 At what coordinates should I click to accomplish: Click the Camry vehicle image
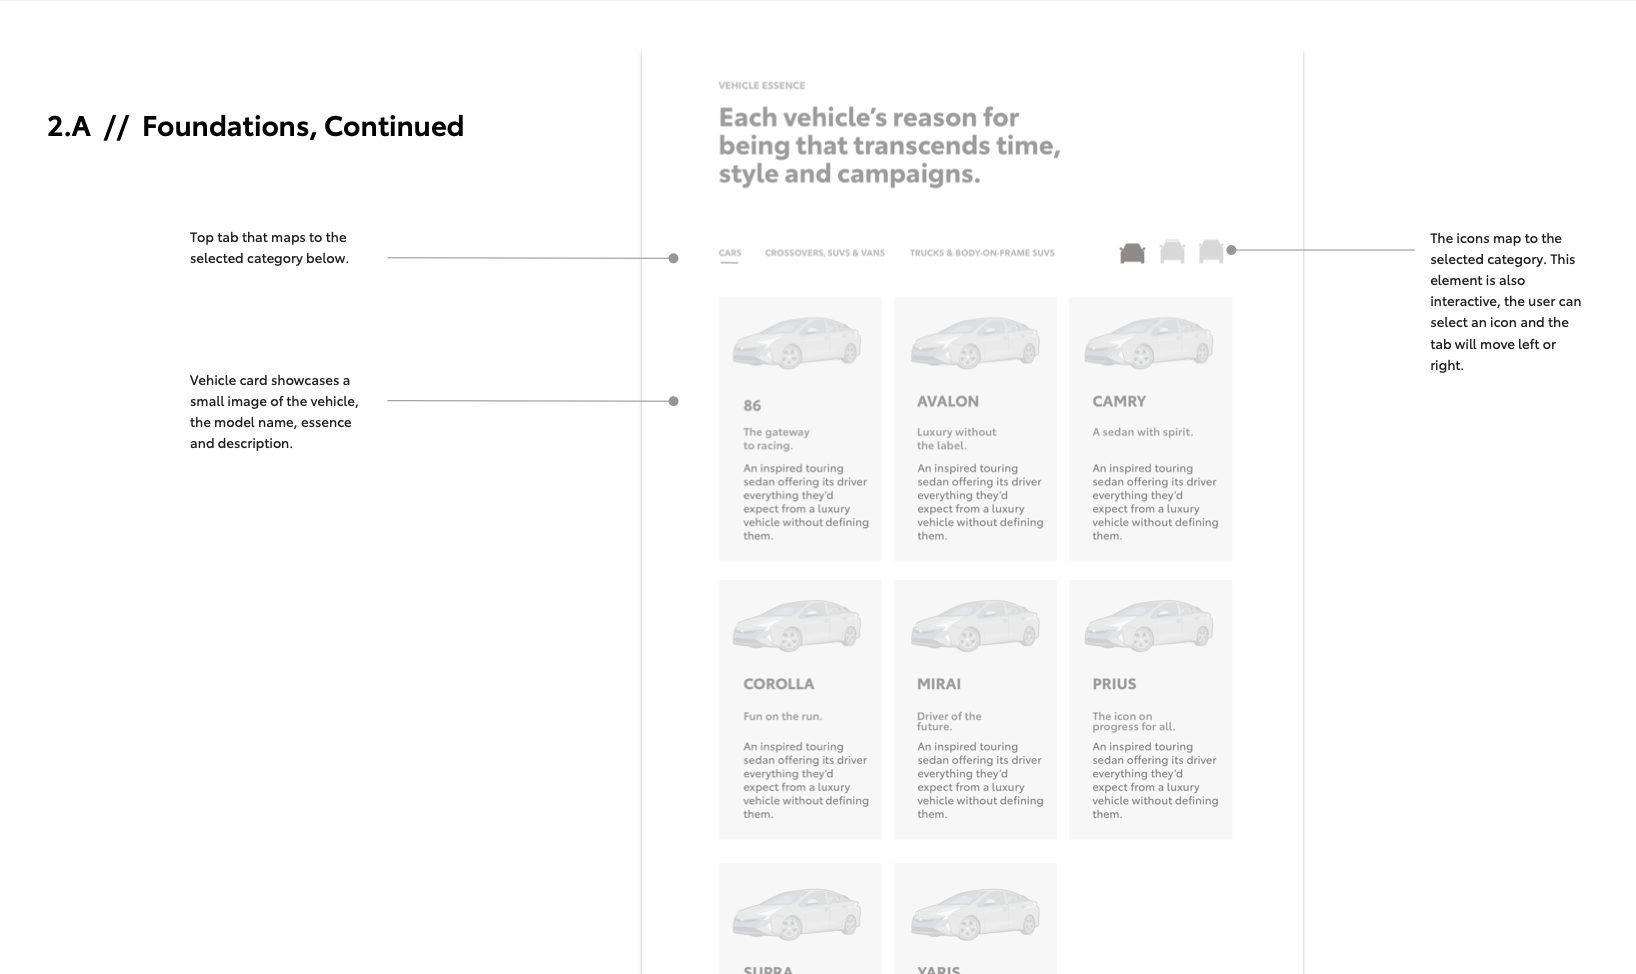coord(1149,343)
